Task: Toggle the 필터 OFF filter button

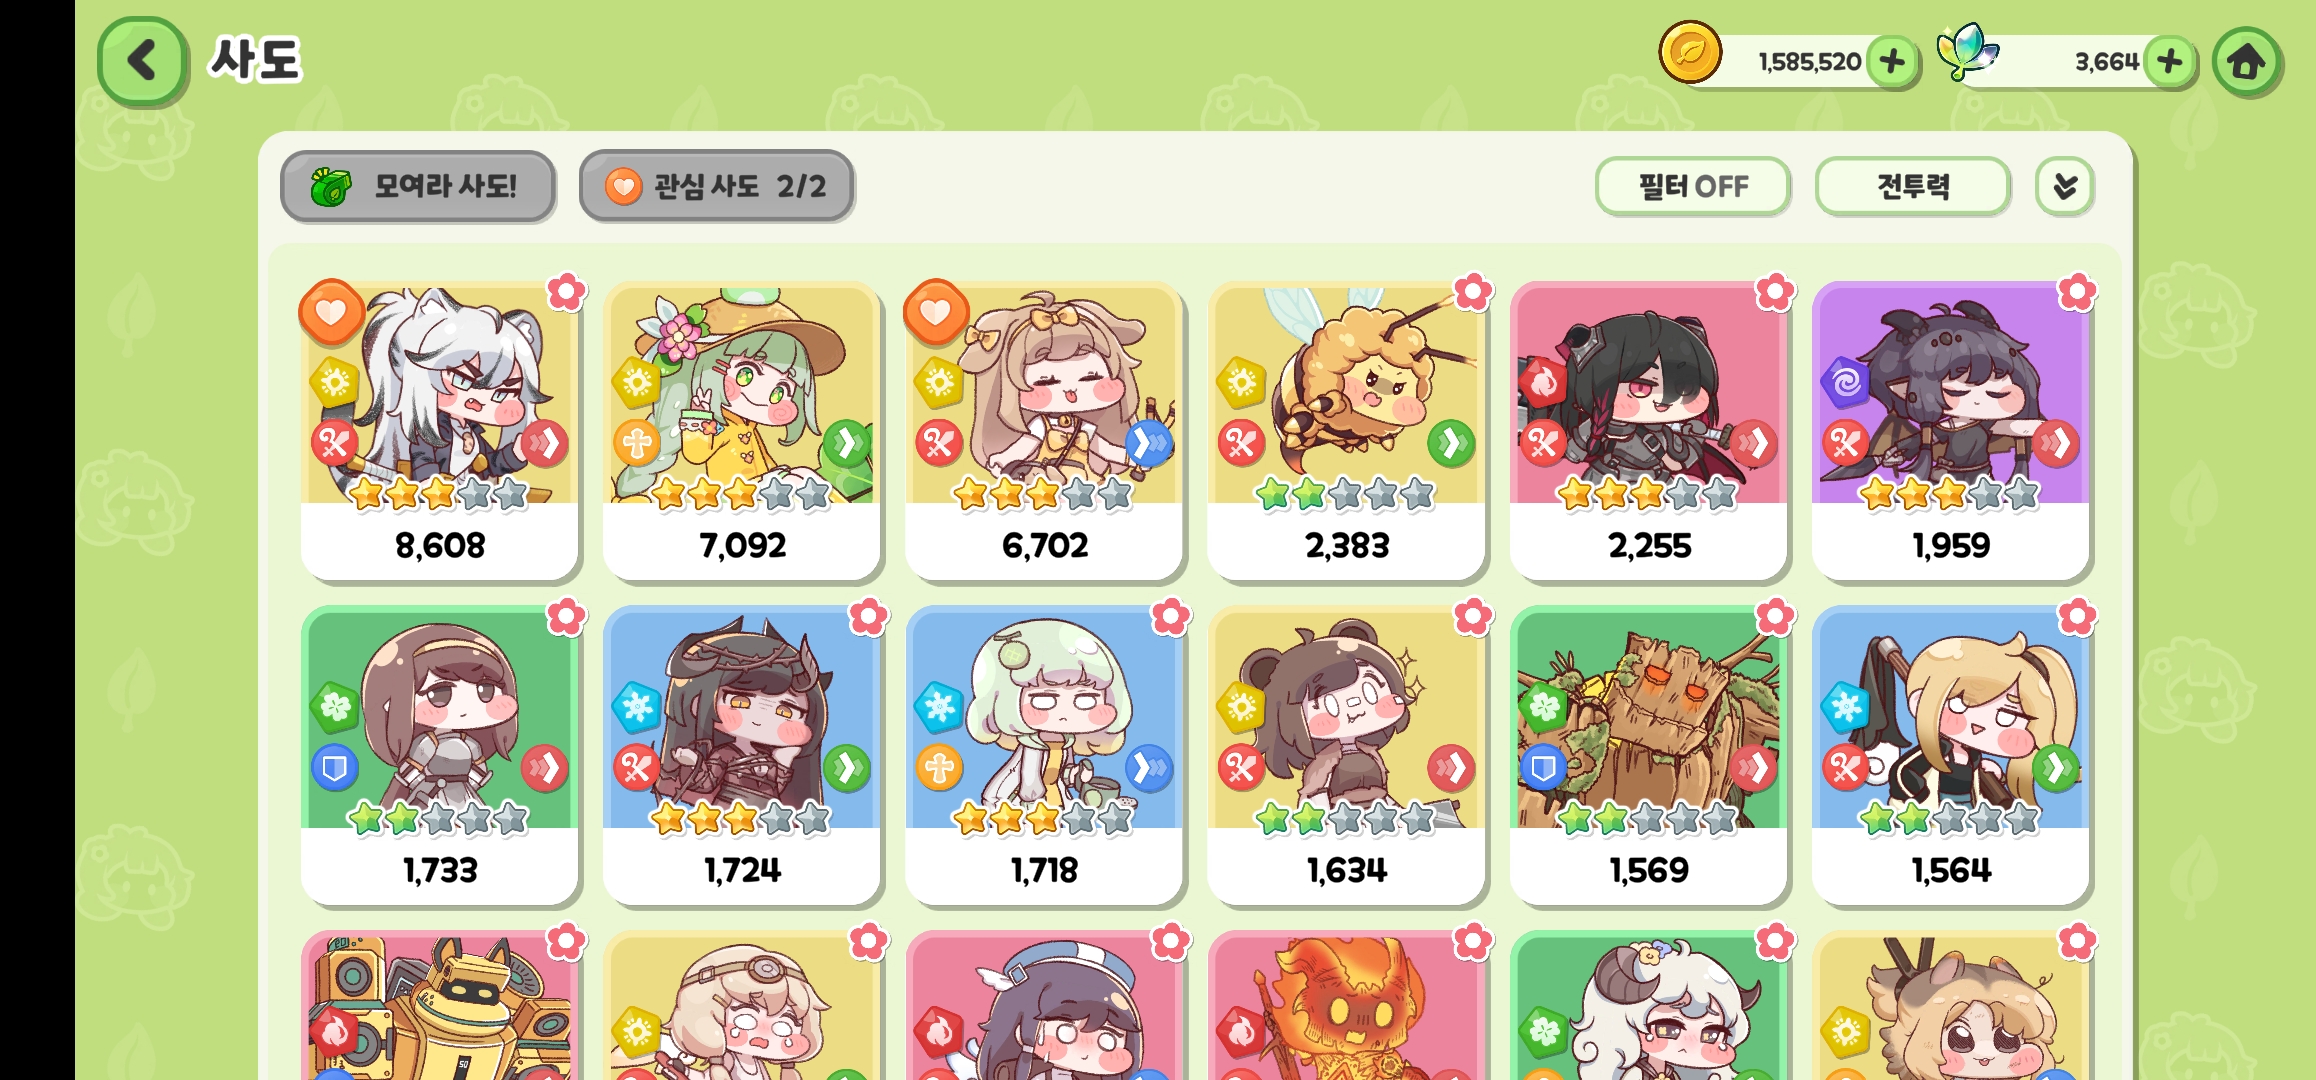Action: [x=1692, y=186]
